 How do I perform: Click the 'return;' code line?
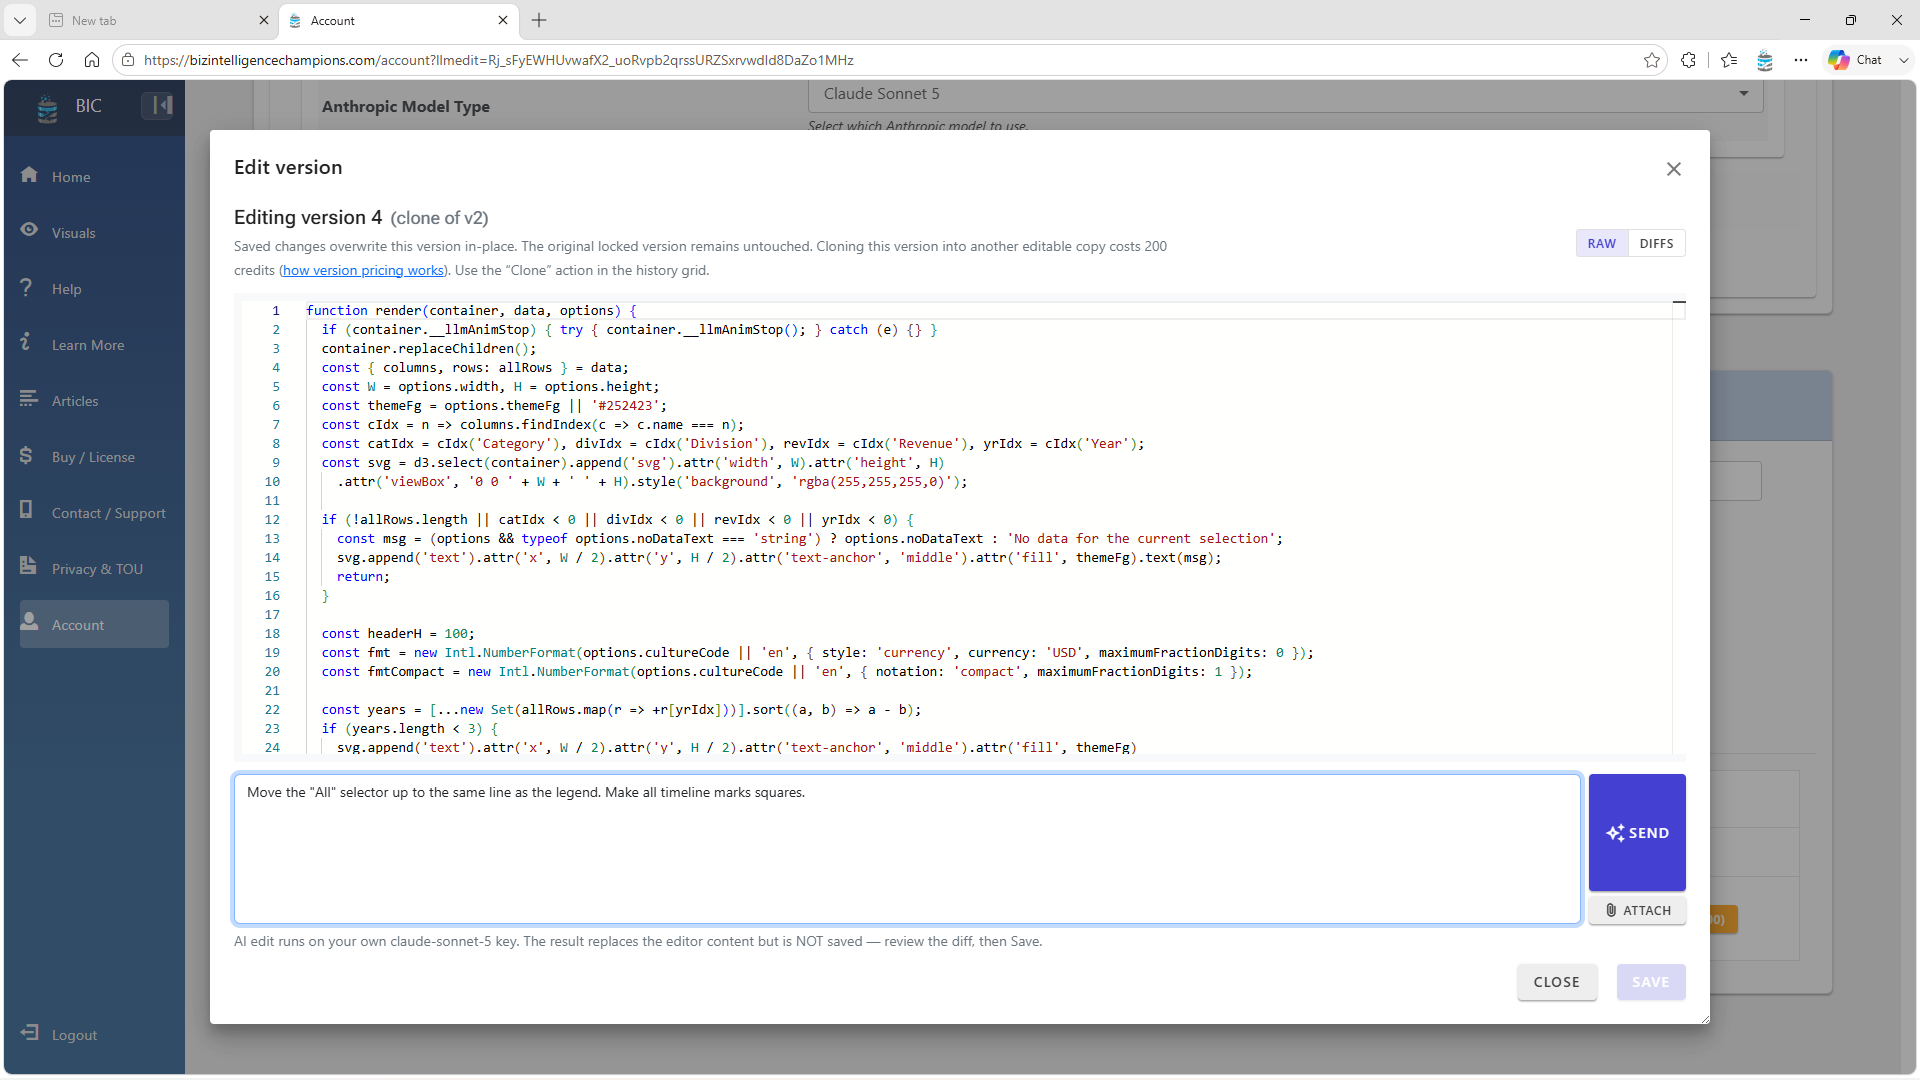tap(363, 577)
